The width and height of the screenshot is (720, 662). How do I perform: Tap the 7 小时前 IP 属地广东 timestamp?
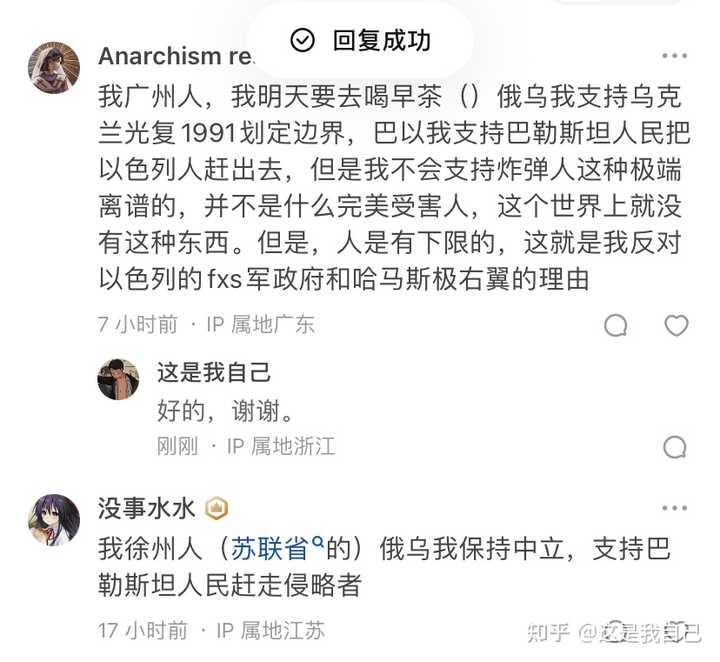point(206,325)
